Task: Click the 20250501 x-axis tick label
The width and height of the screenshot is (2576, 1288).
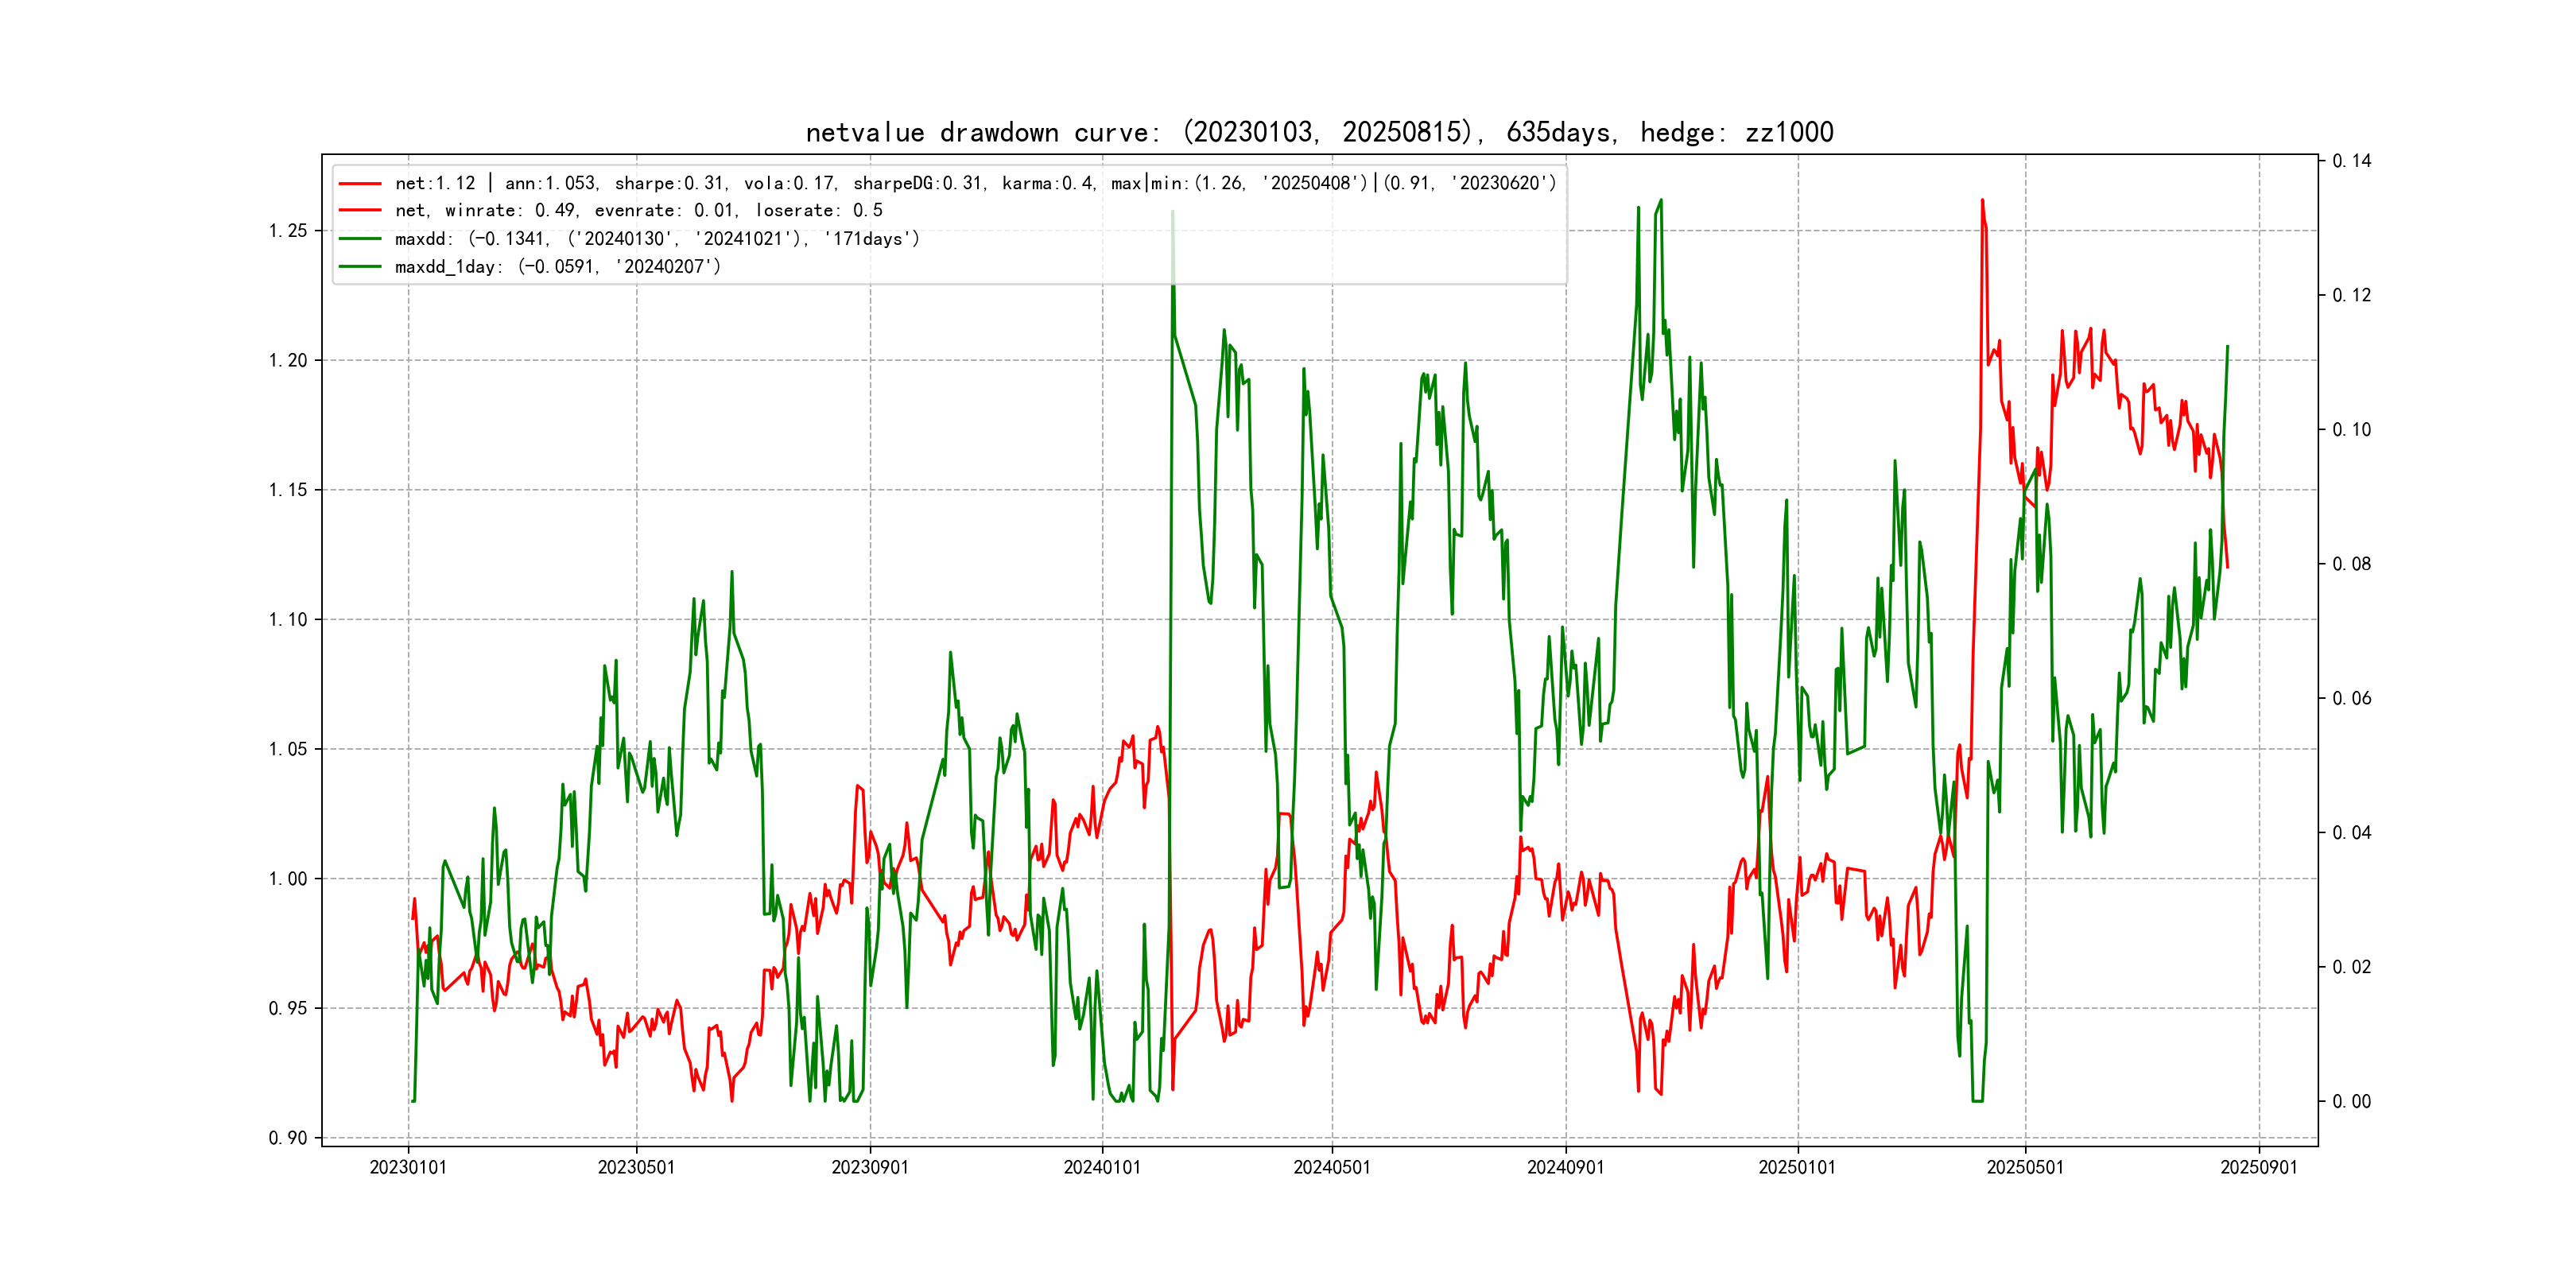Action: coord(2025,1167)
